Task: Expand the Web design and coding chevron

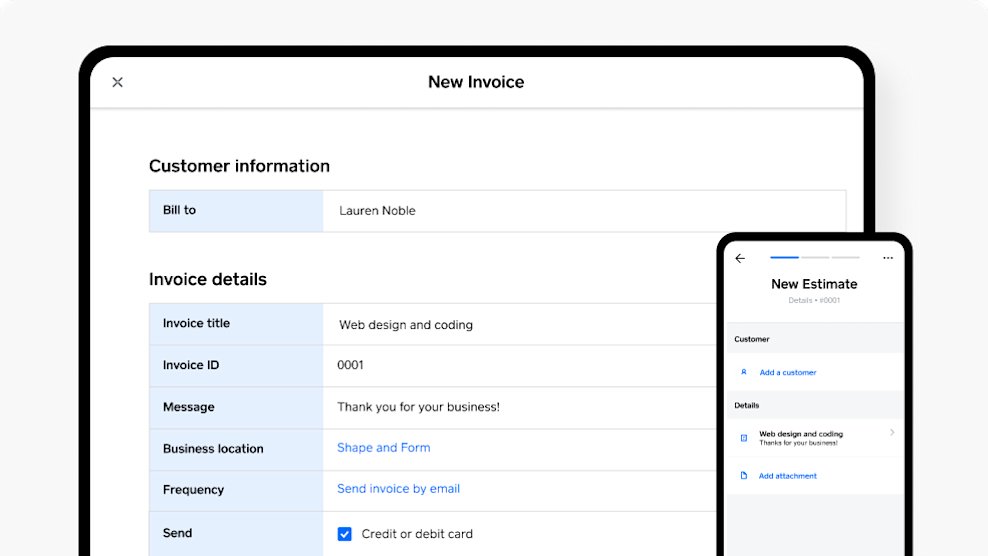Action: pyautogui.click(x=892, y=432)
